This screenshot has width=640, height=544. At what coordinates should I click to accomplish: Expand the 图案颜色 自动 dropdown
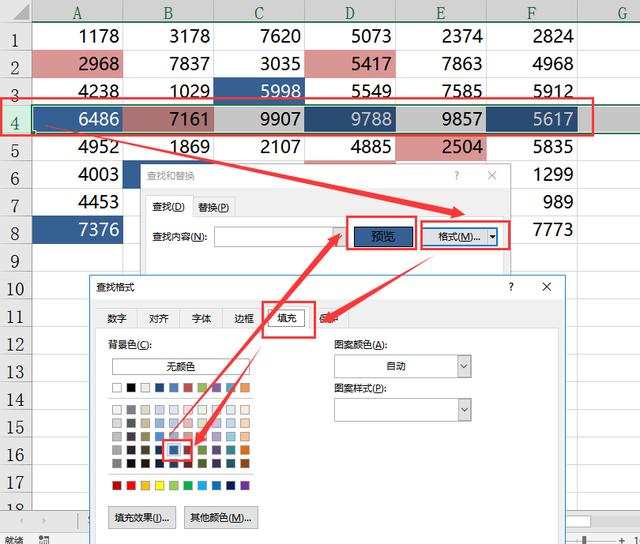pyautogui.click(x=464, y=366)
